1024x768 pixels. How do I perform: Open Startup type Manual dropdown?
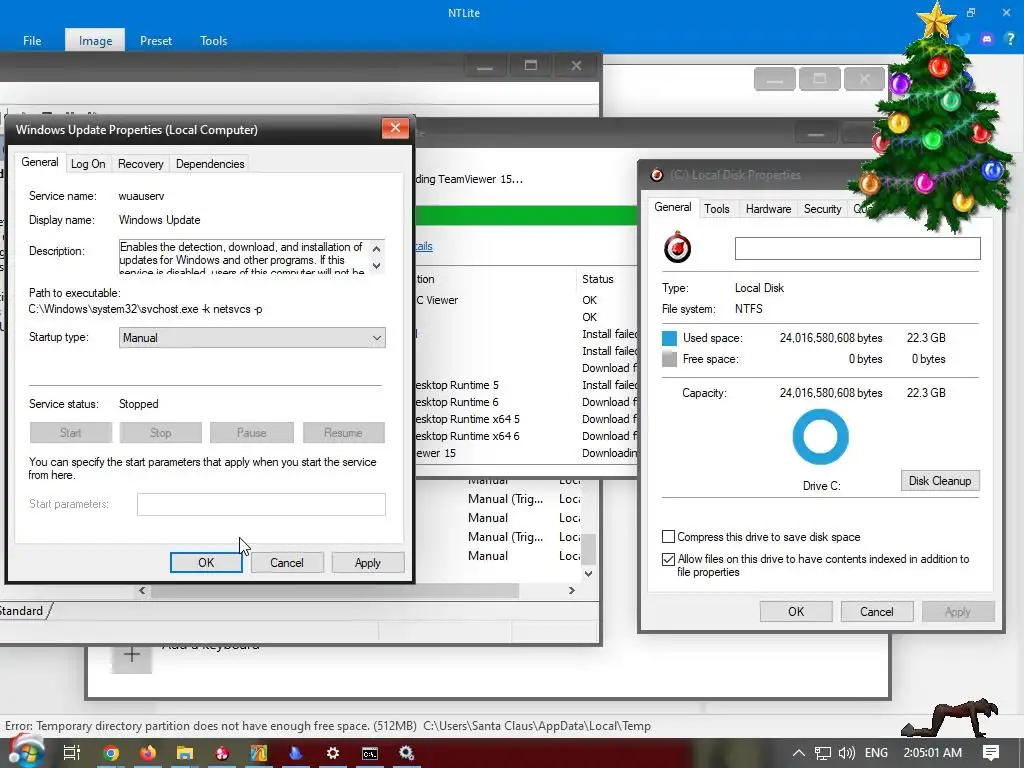point(252,338)
